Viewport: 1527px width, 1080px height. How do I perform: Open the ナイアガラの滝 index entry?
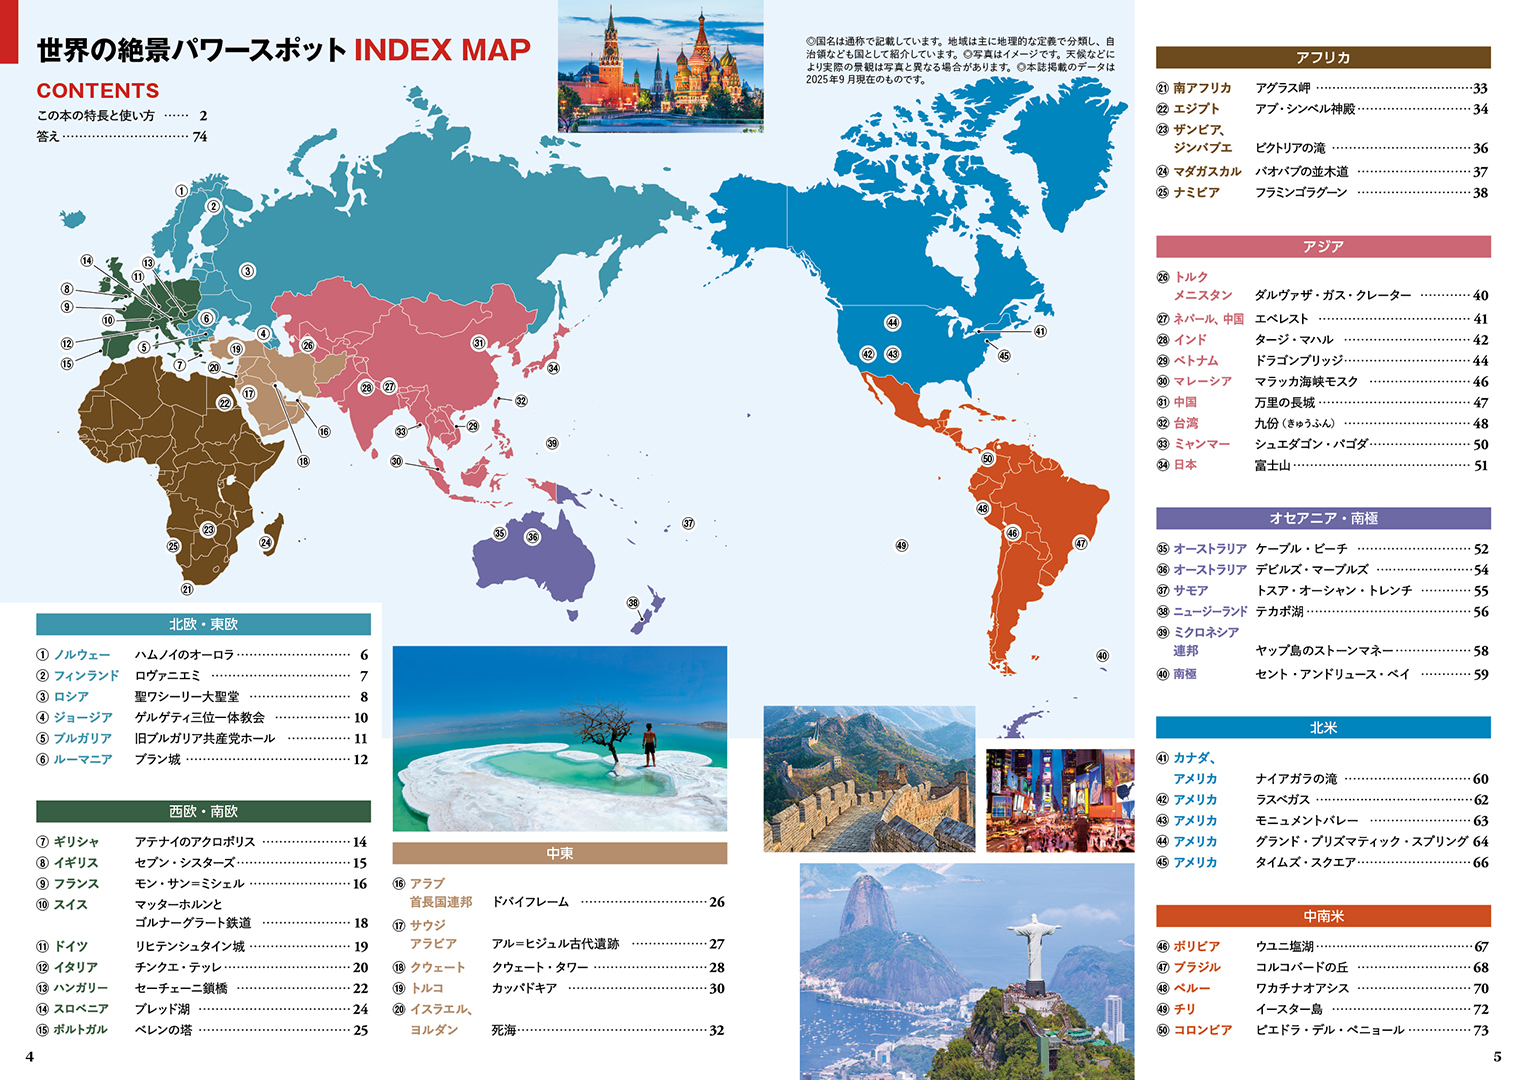point(1296,779)
